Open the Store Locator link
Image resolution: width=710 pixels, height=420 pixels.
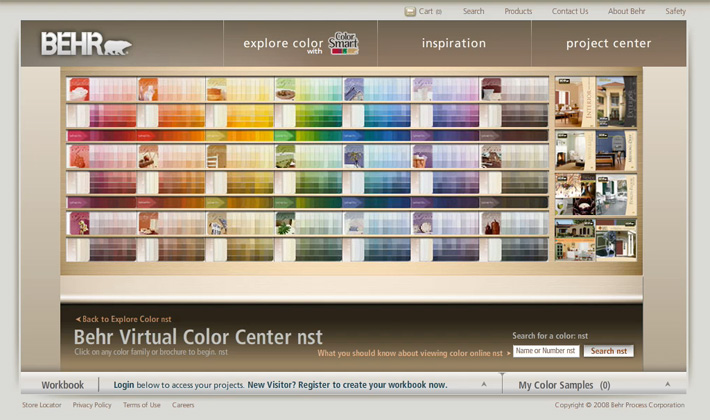(x=42, y=405)
